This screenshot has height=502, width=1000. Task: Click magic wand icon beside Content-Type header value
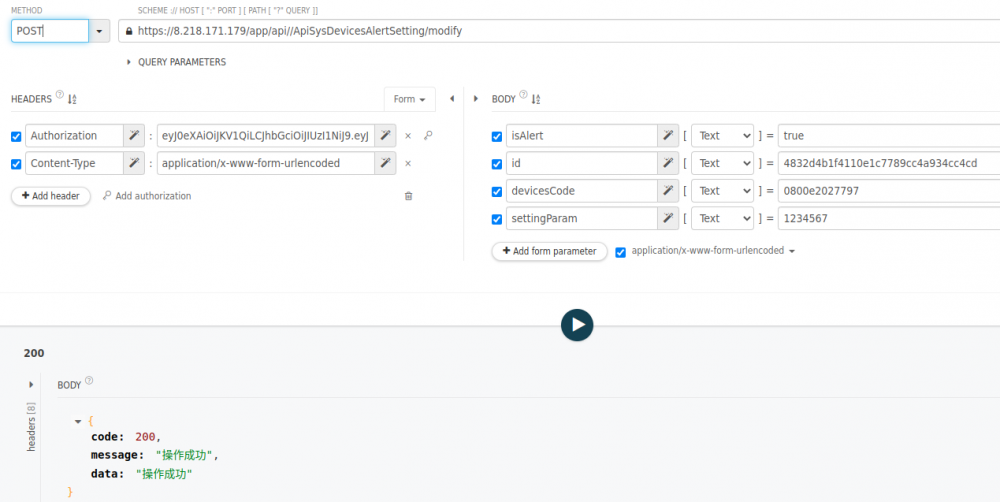click(x=386, y=163)
